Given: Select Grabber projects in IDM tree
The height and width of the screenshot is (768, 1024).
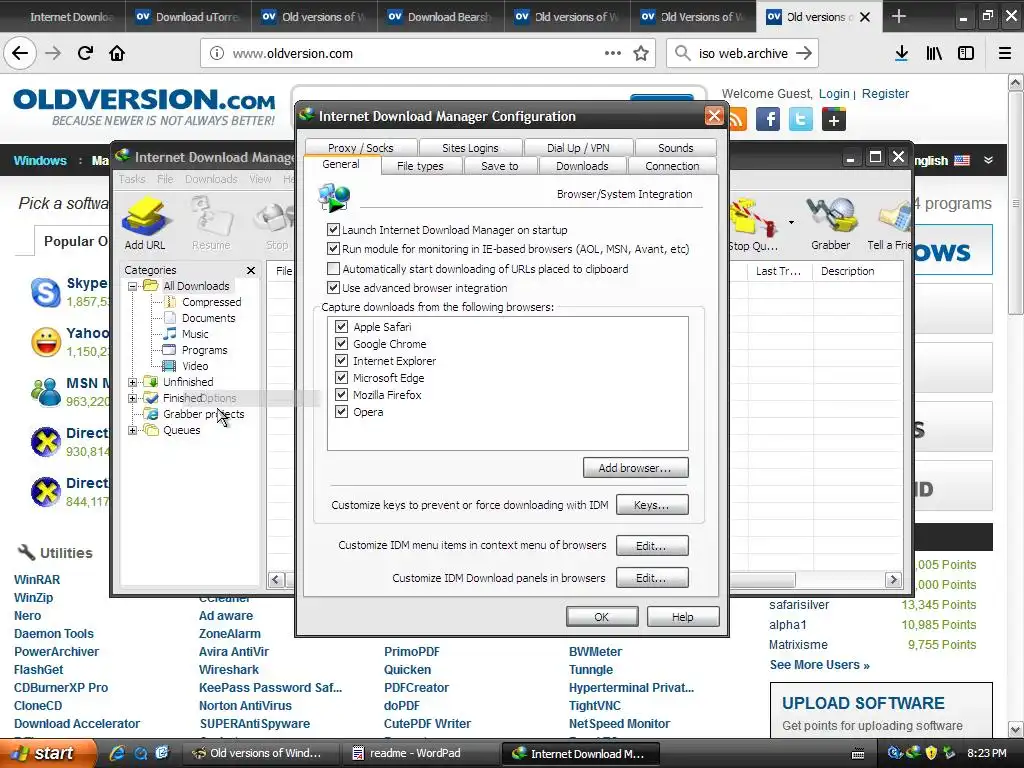Looking at the screenshot, I should [x=203, y=414].
